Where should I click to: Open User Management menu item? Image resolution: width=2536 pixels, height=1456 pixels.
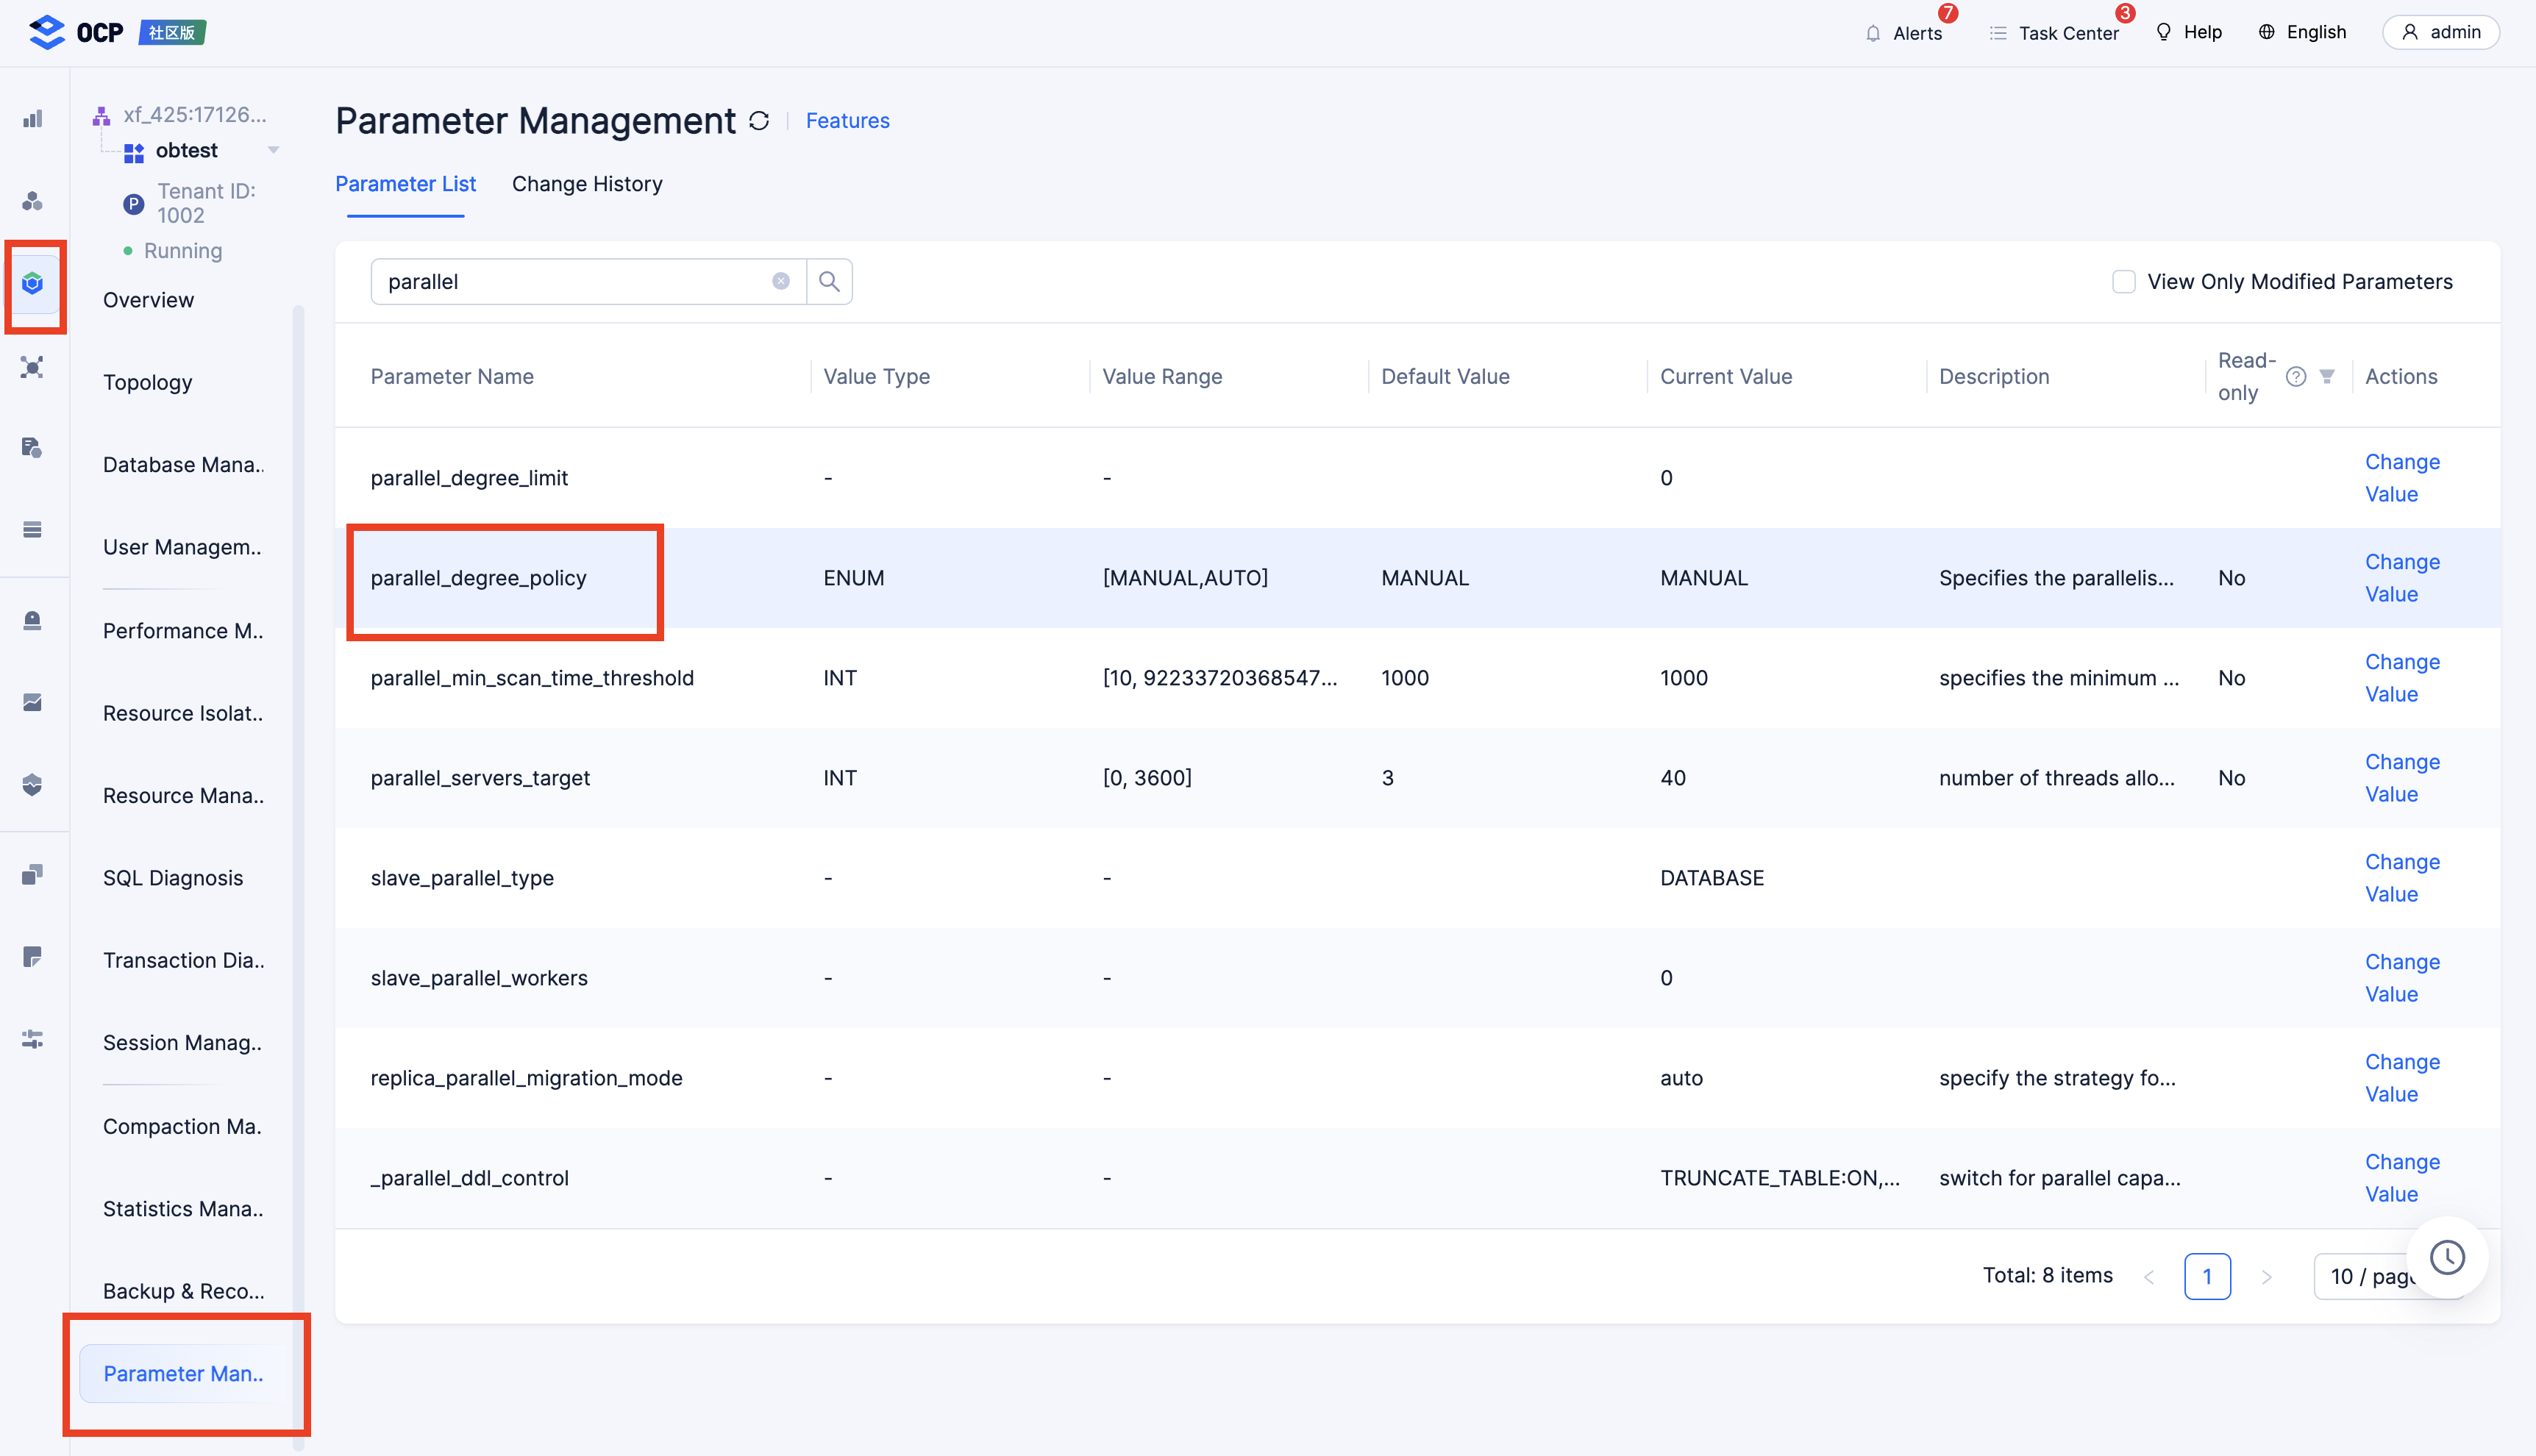tap(183, 547)
